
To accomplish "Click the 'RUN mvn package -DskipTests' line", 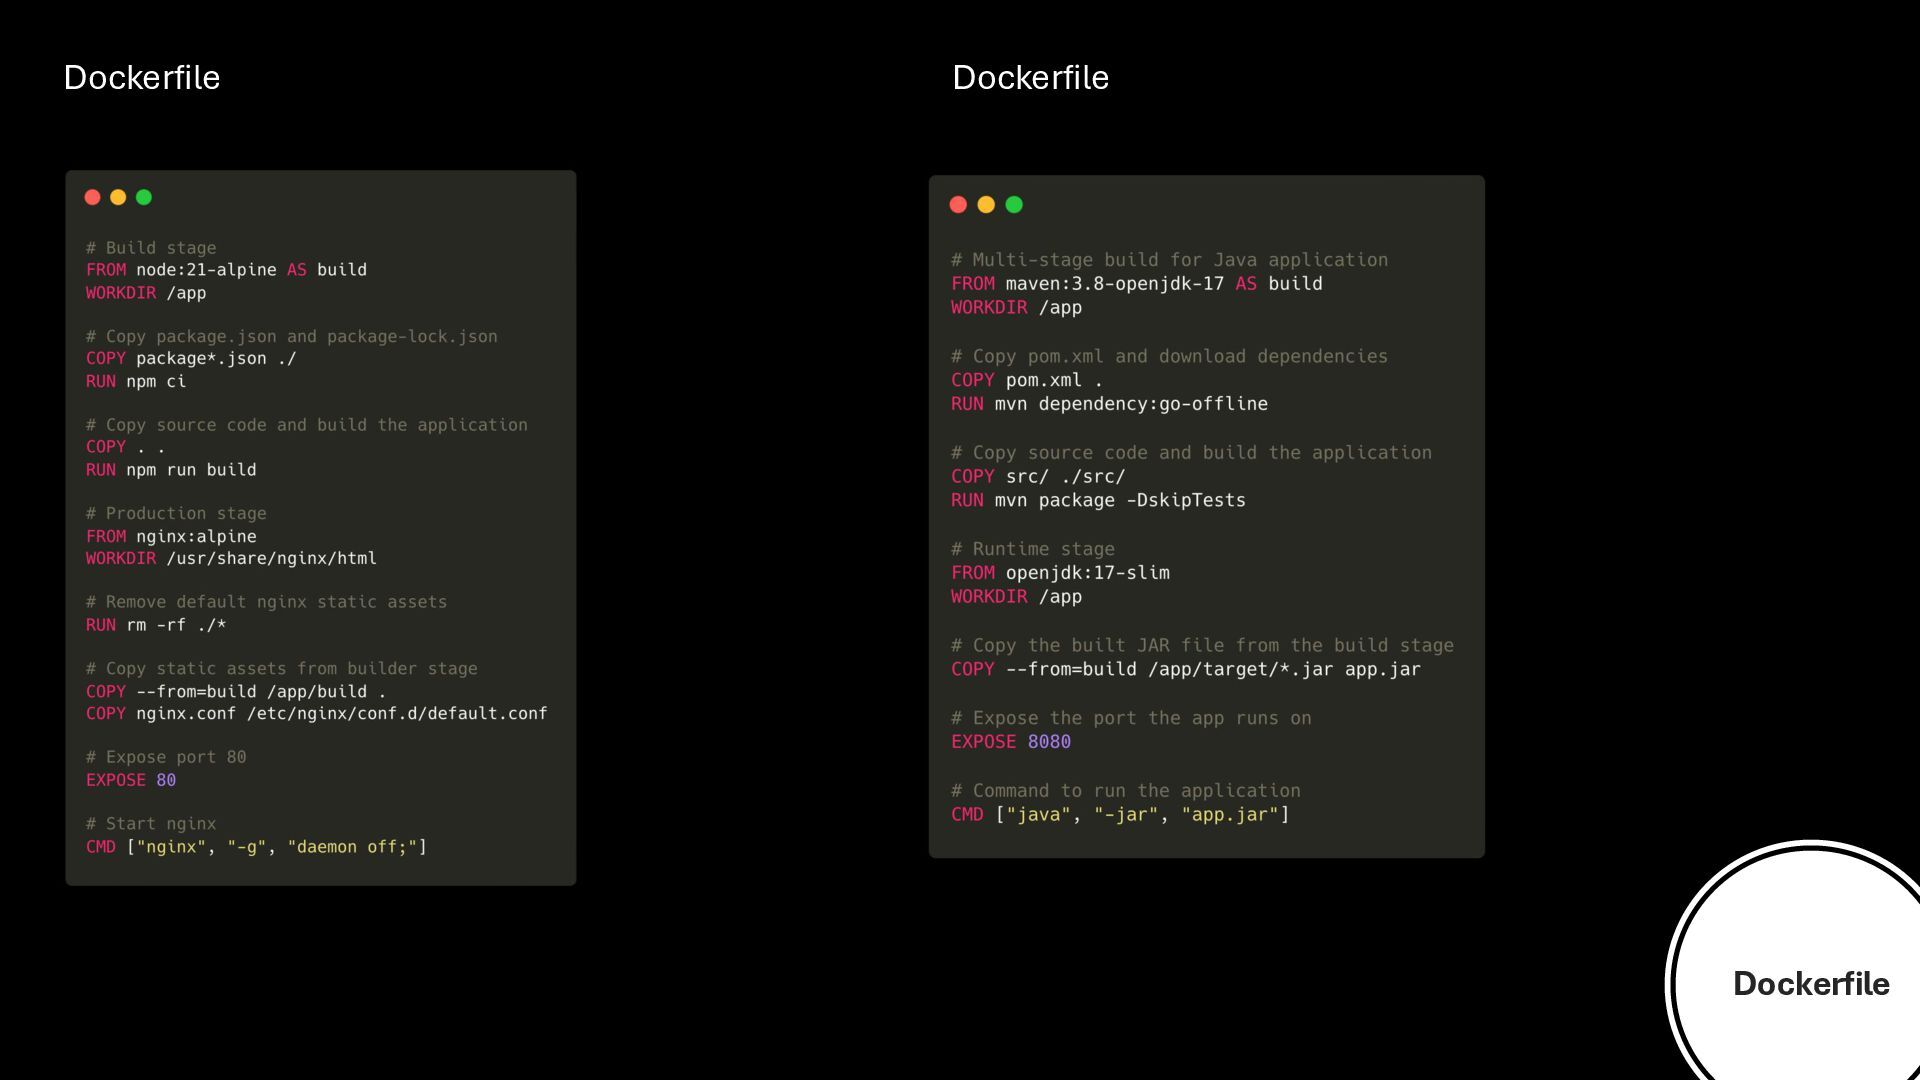I will [x=1098, y=500].
